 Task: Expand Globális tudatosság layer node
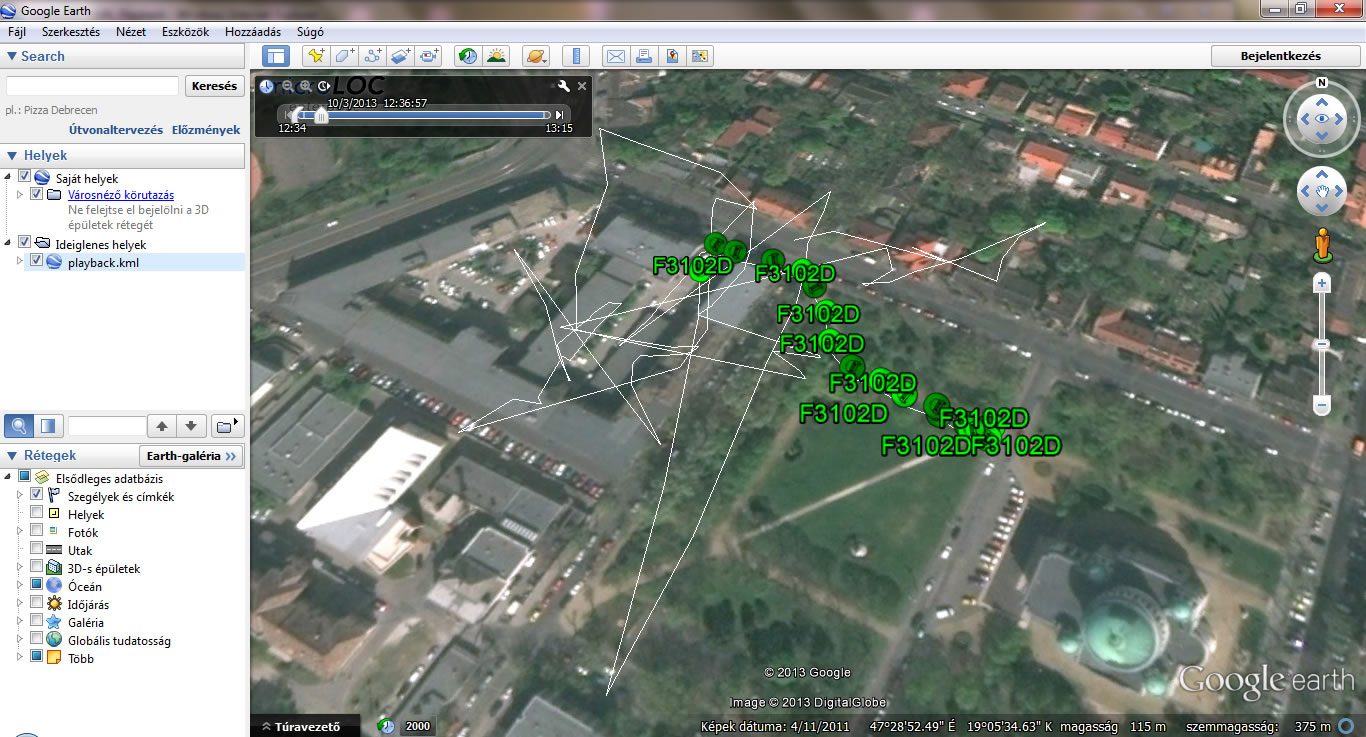(x=20, y=639)
